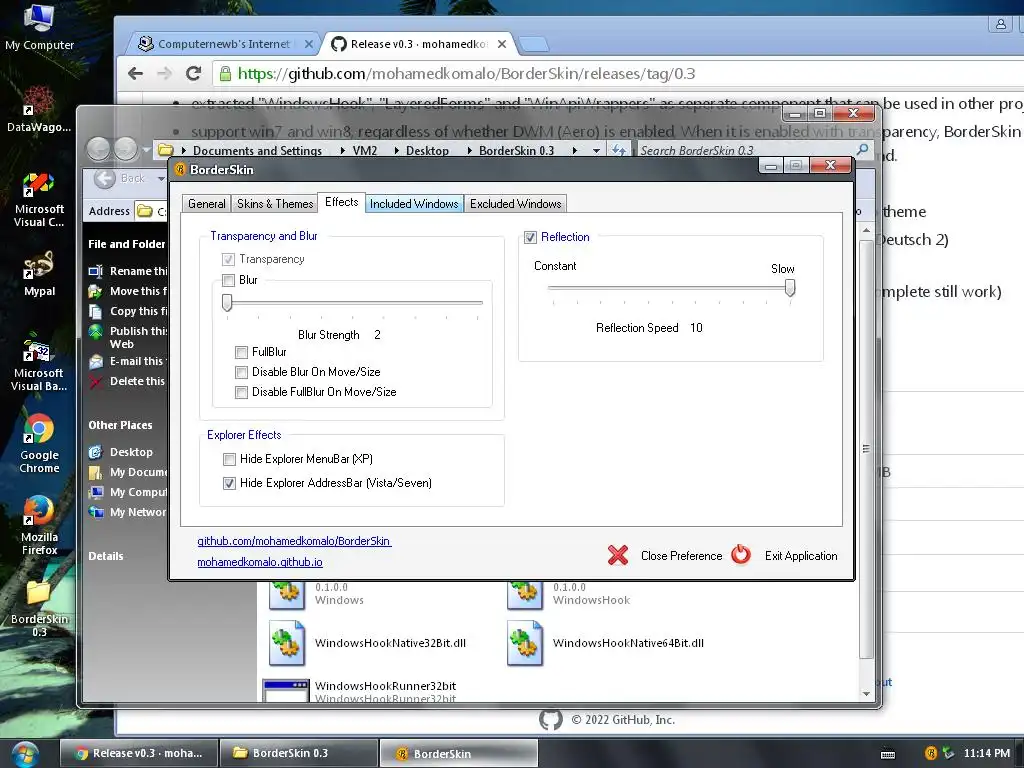Image resolution: width=1024 pixels, height=768 pixels.
Task: Click the Chrome profile user icon
Action: click(1000, 24)
